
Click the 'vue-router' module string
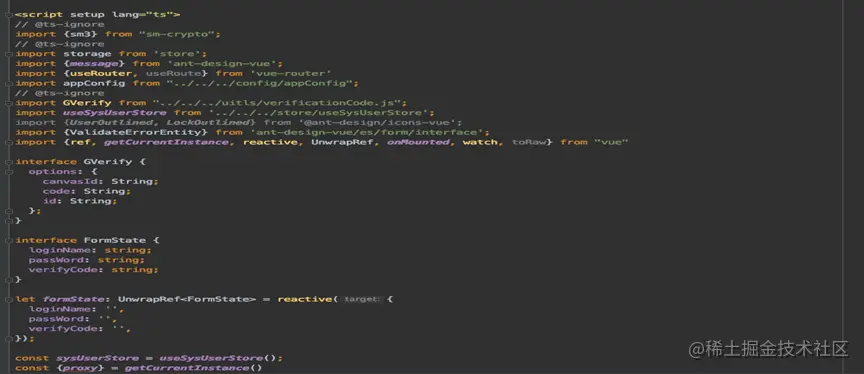coord(291,73)
